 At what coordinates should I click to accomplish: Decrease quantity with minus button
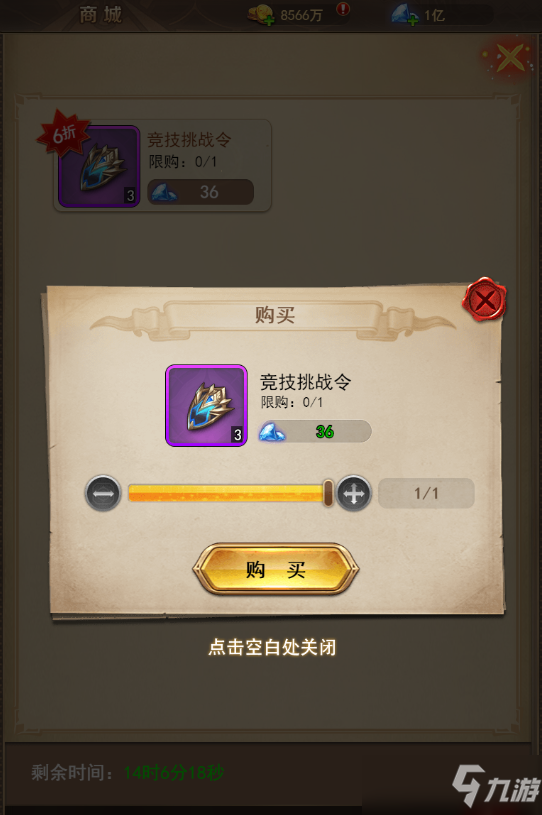(103, 493)
